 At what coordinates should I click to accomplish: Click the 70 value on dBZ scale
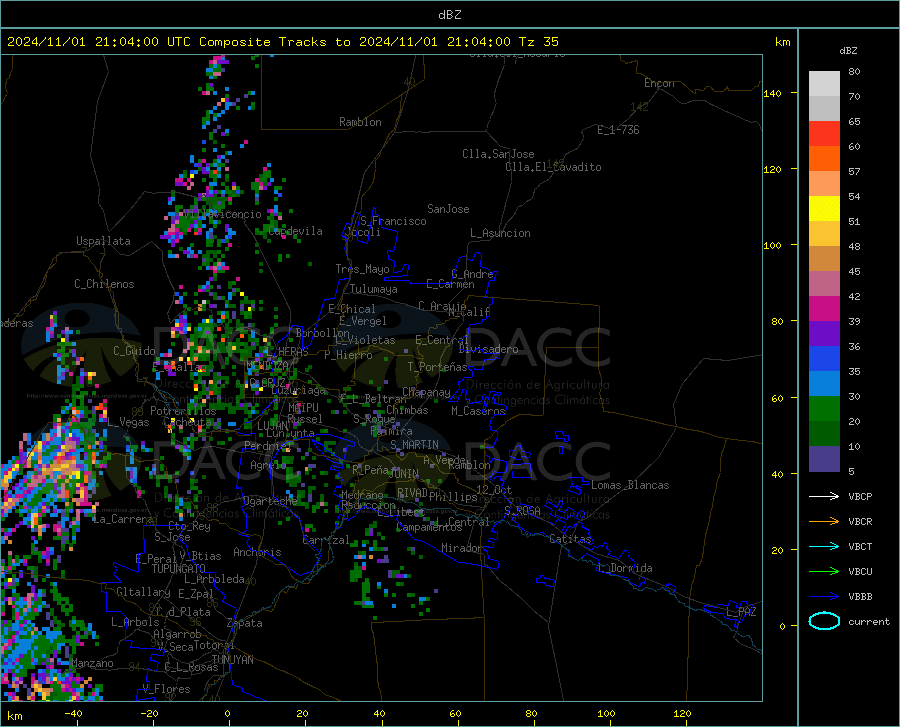click(854, 96)
